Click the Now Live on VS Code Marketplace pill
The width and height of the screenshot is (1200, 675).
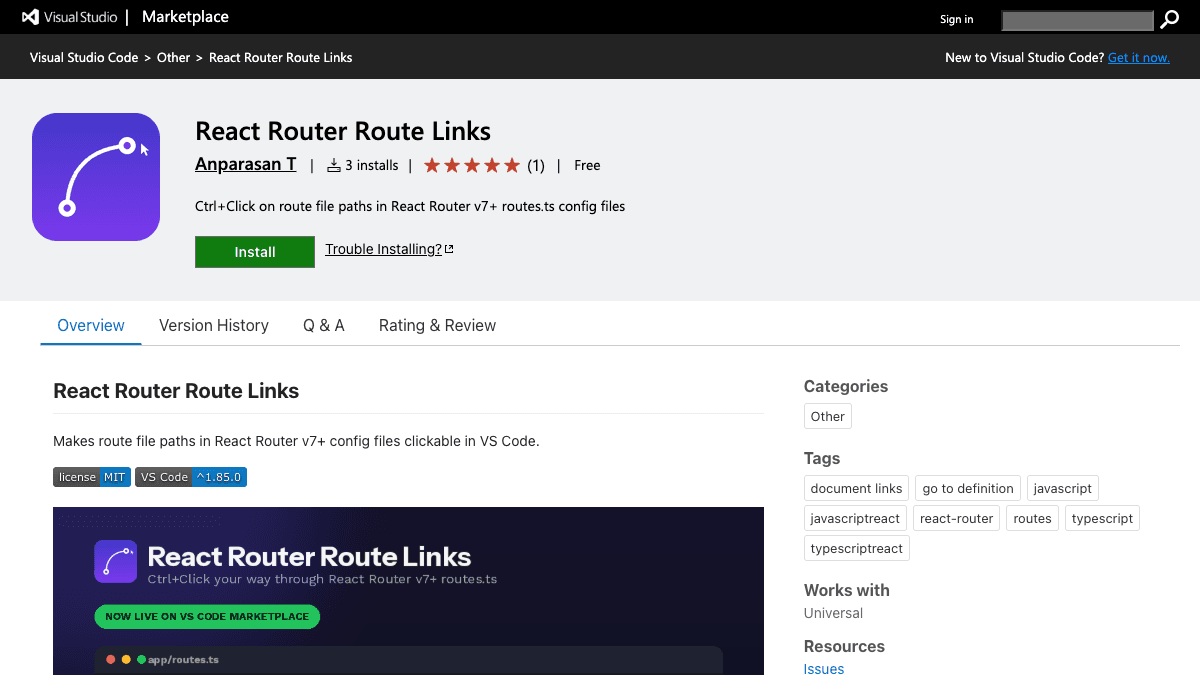tap(207, 616)
